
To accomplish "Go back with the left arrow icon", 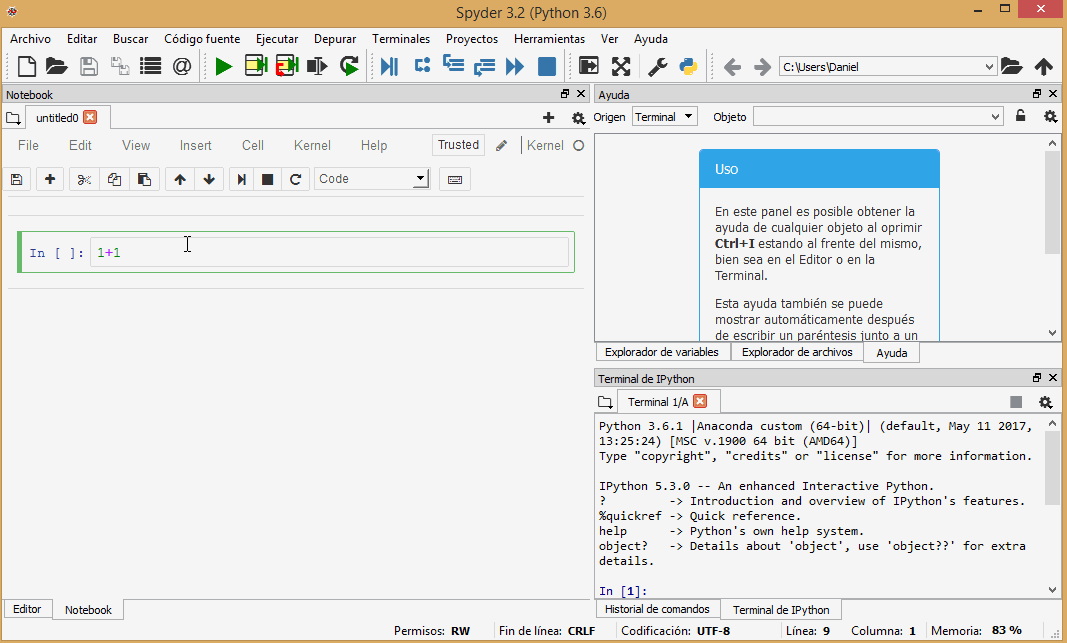I will click(732, 67).
